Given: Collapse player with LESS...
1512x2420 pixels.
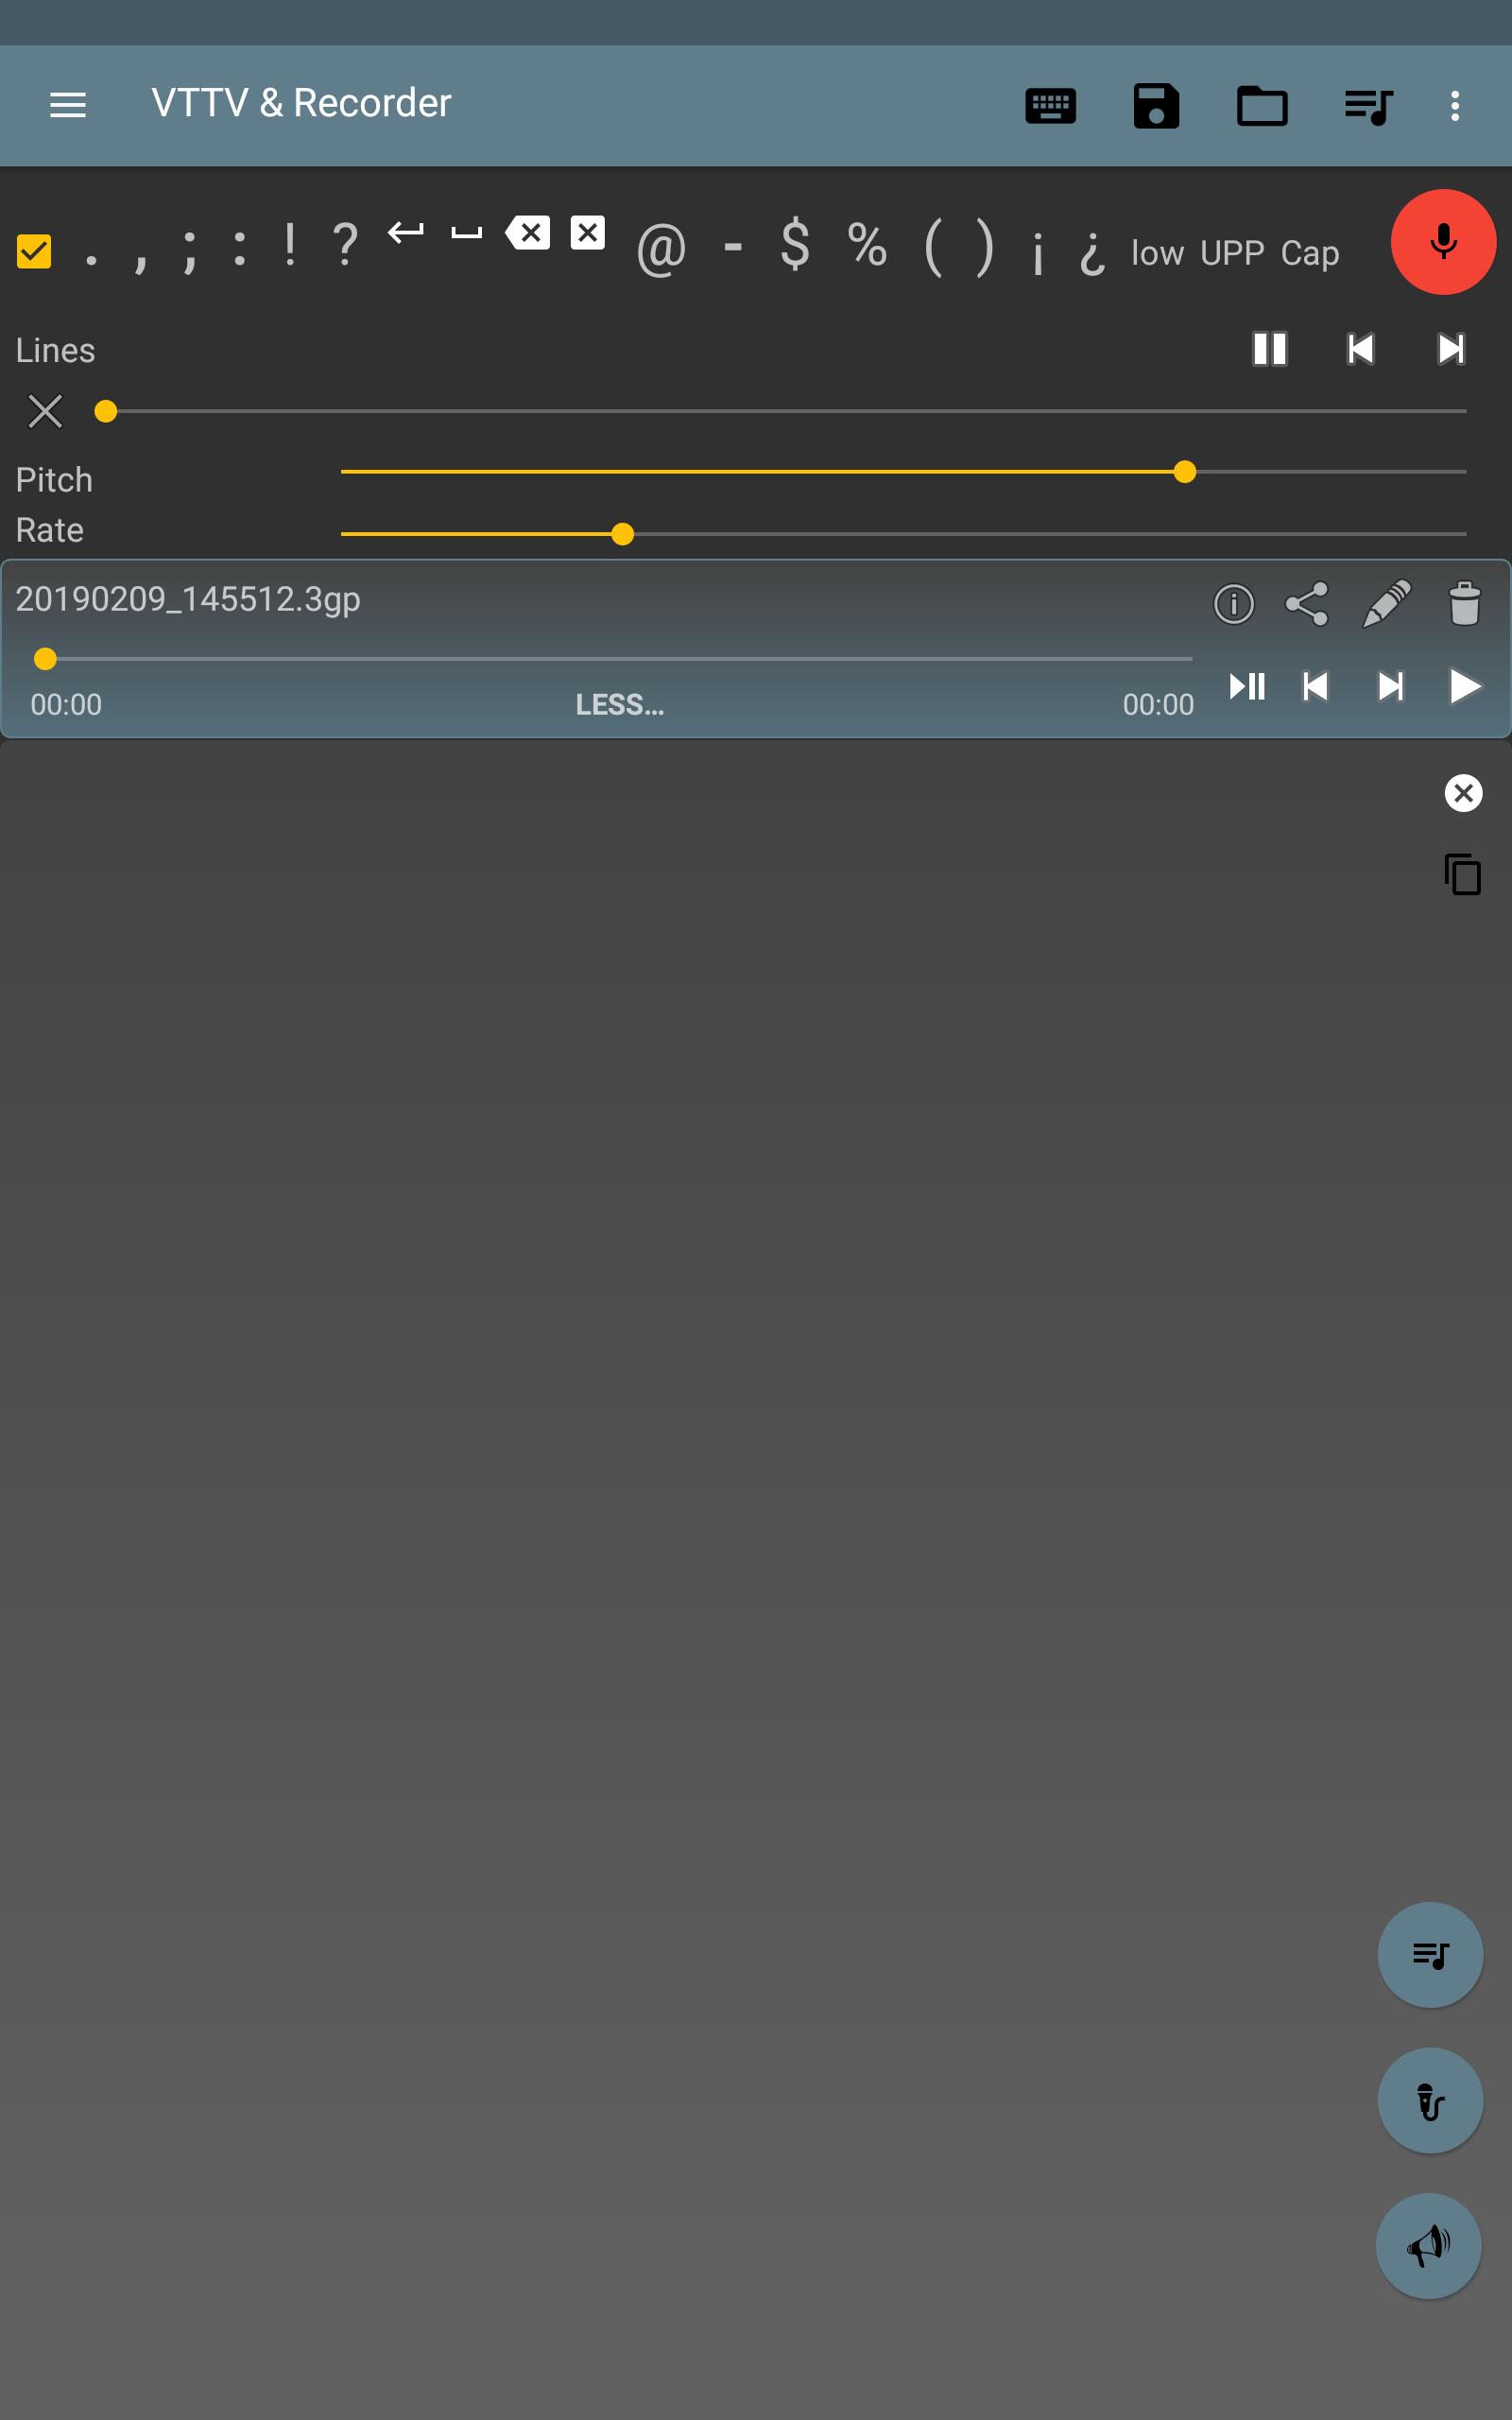Looking at the screenshot, I should (x=620, y=705).
